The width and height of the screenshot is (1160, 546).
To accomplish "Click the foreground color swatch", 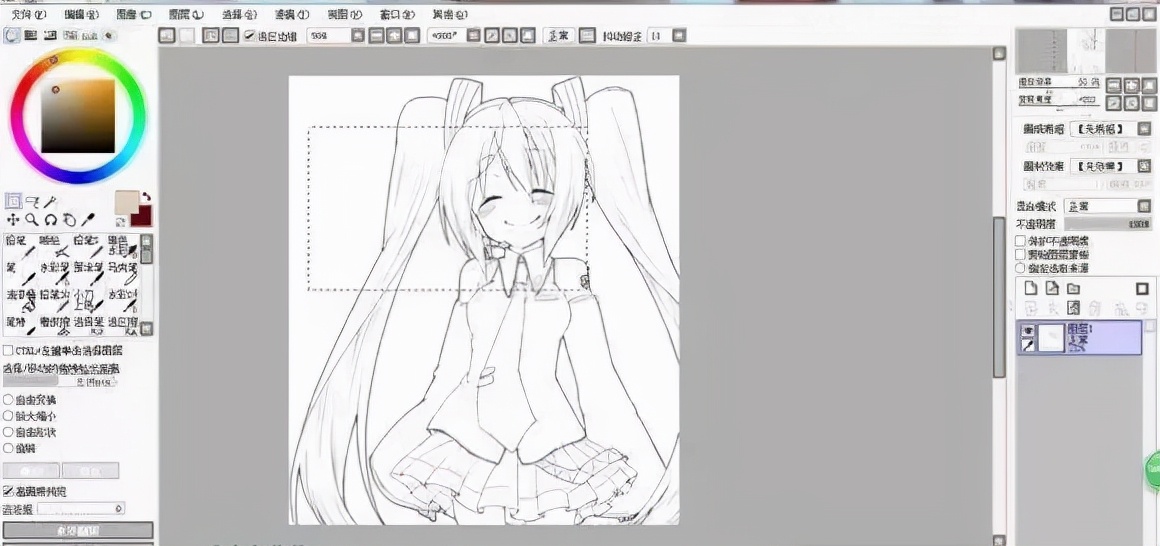I will [x=126, y=202].
